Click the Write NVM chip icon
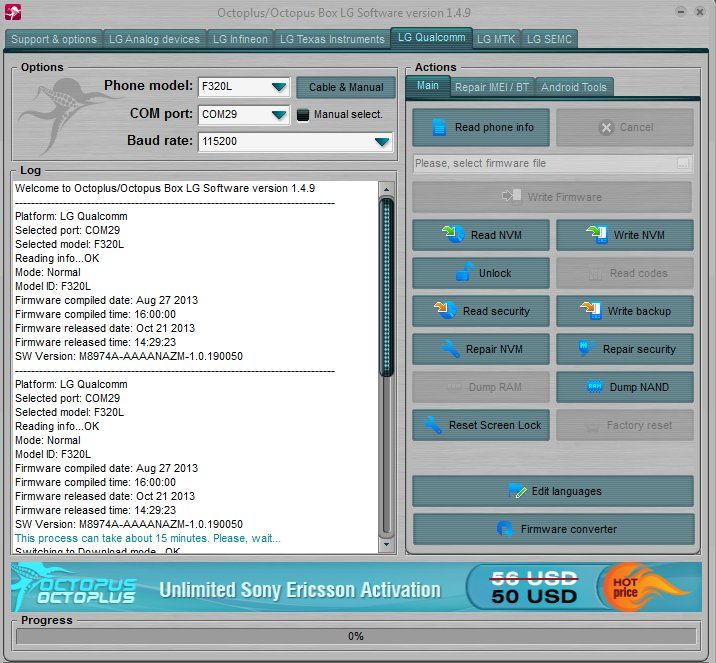 [x=597, y=234]
